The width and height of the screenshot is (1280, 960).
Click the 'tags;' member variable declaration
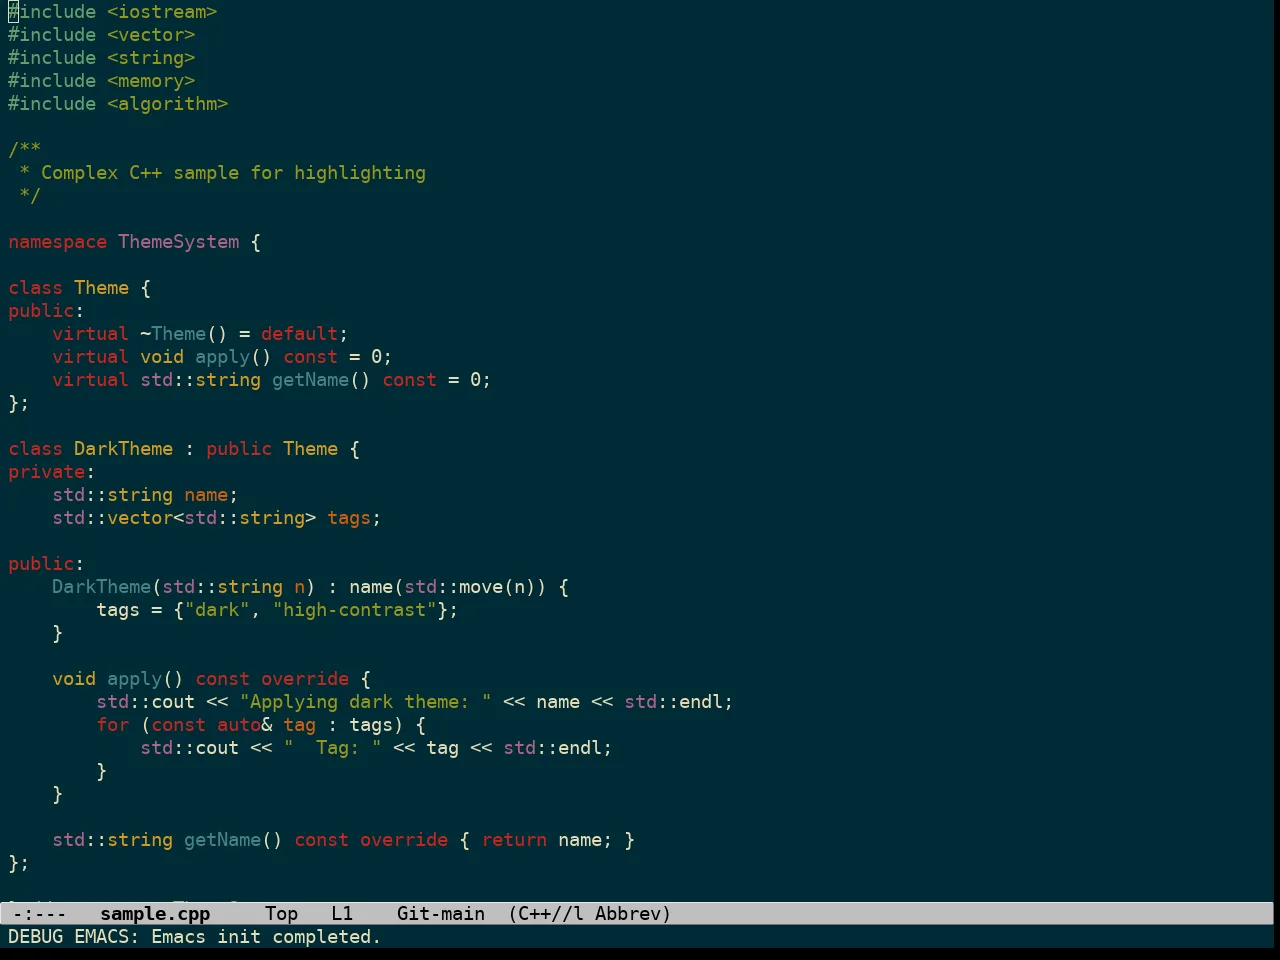[354, 518]
